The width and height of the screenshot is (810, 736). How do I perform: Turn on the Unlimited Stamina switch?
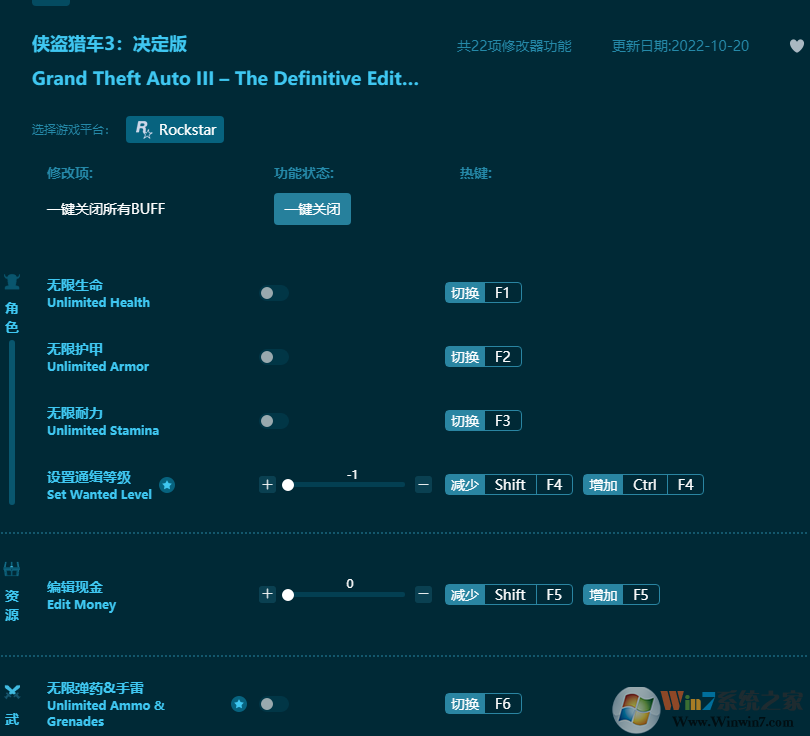[273, 421]
